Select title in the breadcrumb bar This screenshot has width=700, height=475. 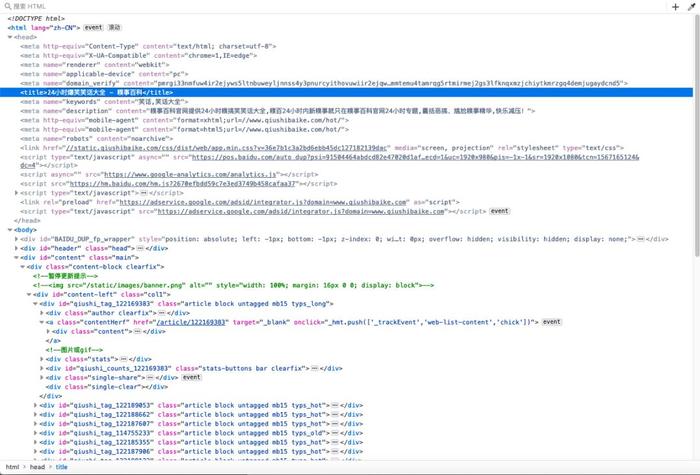62,467
